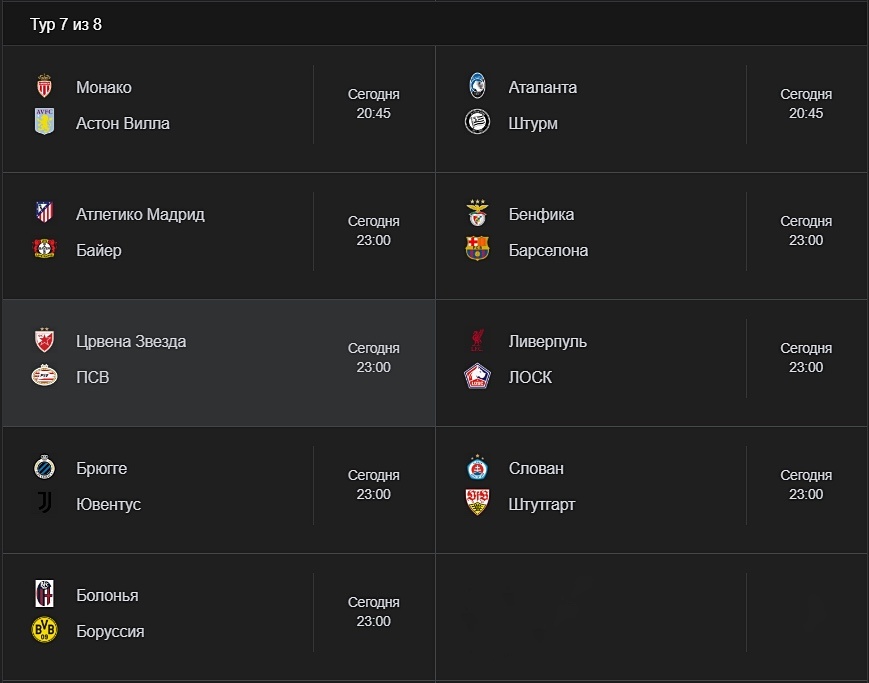Open the Штурм team link
869x683 pixels.
533,123
